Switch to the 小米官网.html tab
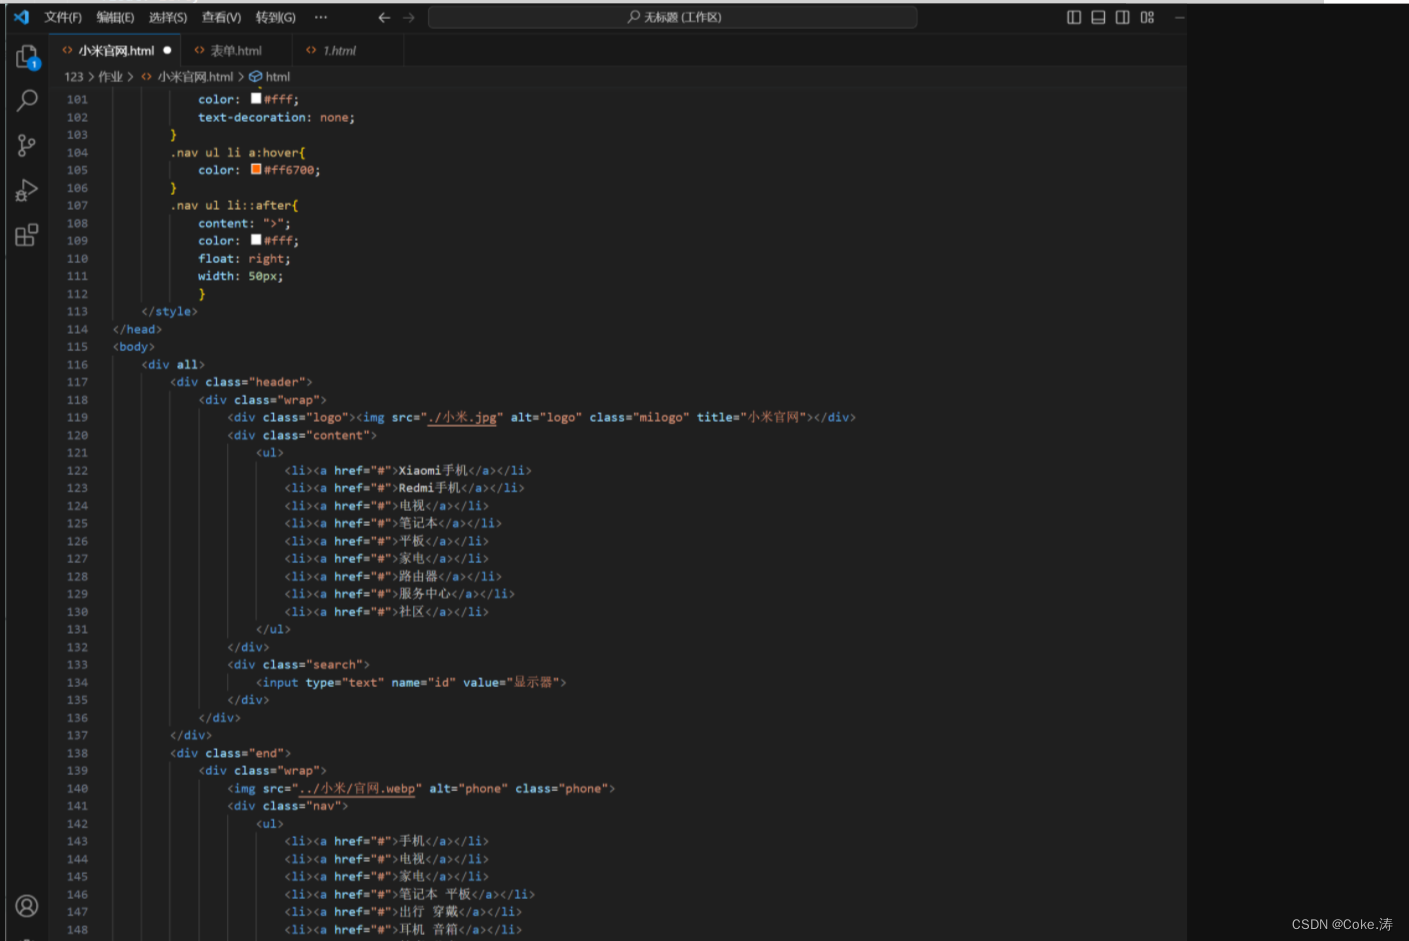Viewport: 1409px width, 941px height. (116, 50)
